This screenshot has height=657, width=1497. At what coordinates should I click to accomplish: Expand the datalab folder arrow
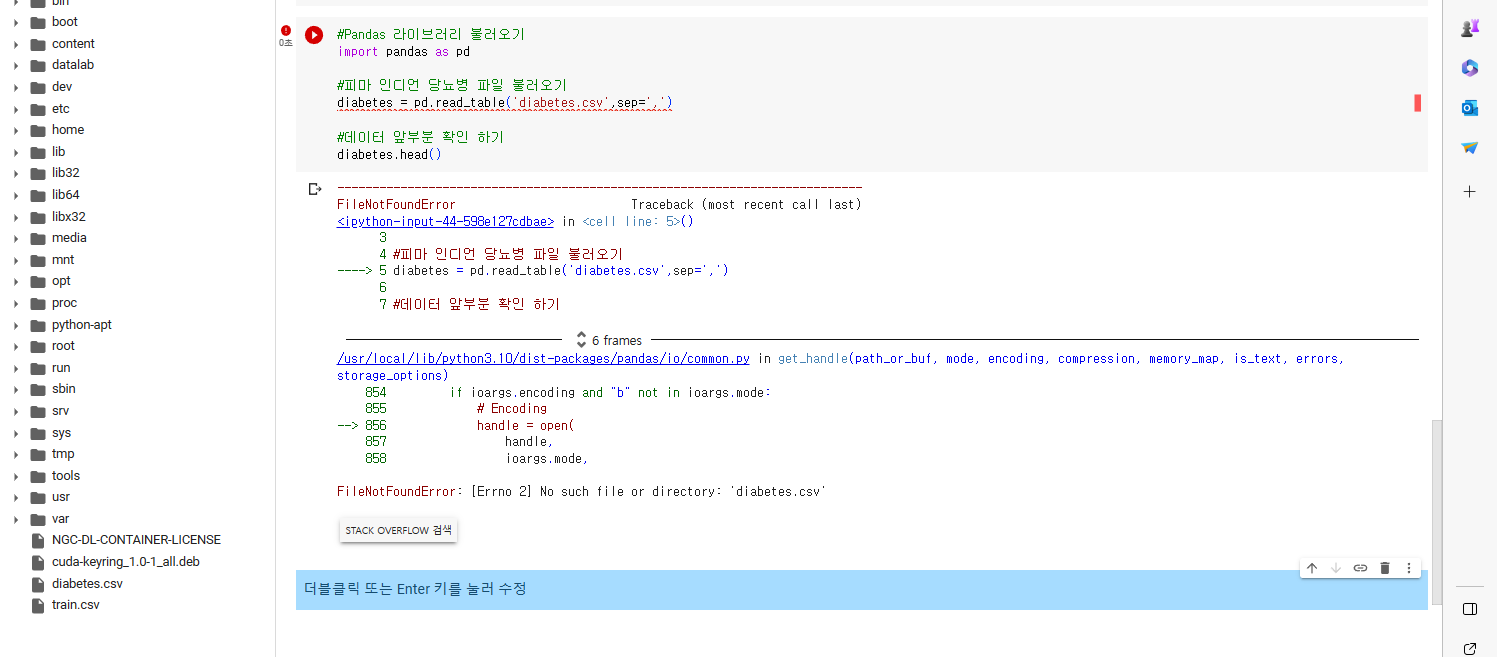(x=16, y=65)
